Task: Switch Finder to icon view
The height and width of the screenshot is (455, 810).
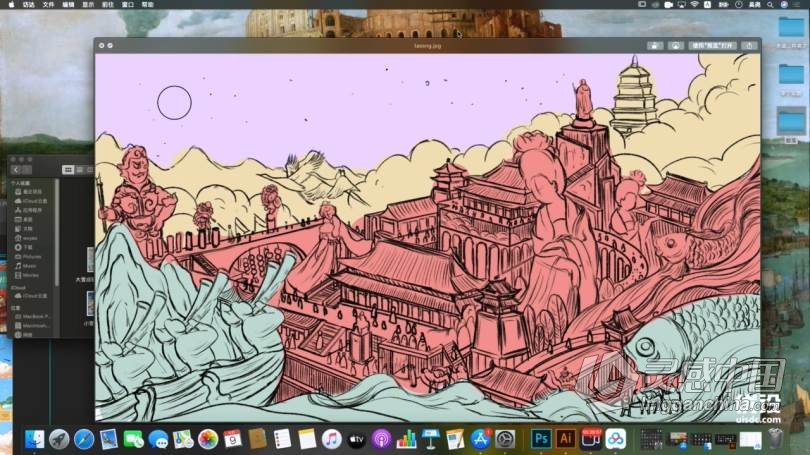Action: (x=67, y=170)
